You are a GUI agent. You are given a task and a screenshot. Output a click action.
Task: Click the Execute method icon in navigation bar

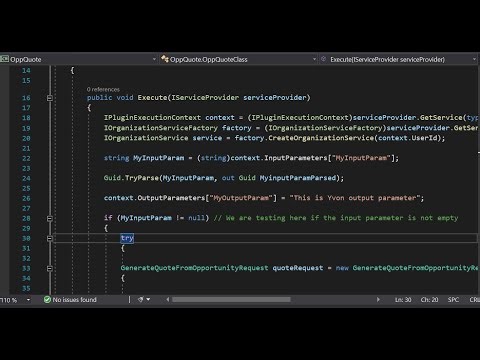coord(323,59)
